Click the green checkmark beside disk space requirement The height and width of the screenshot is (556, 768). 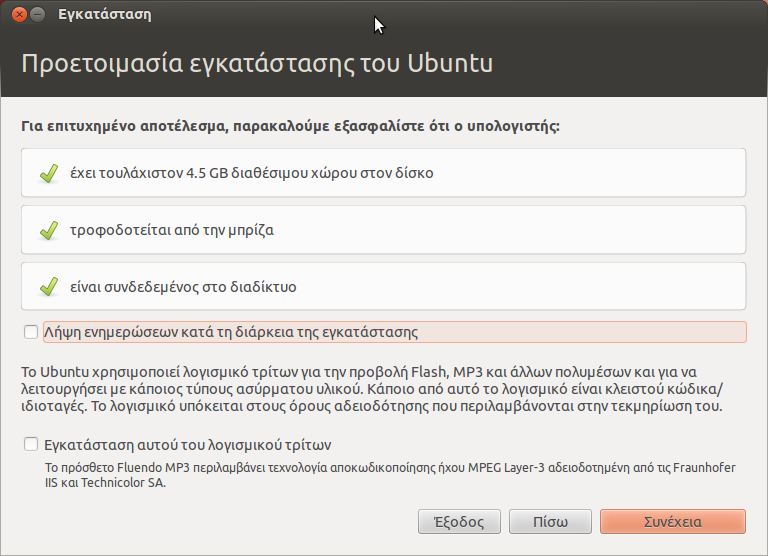[x=48, y=174]
